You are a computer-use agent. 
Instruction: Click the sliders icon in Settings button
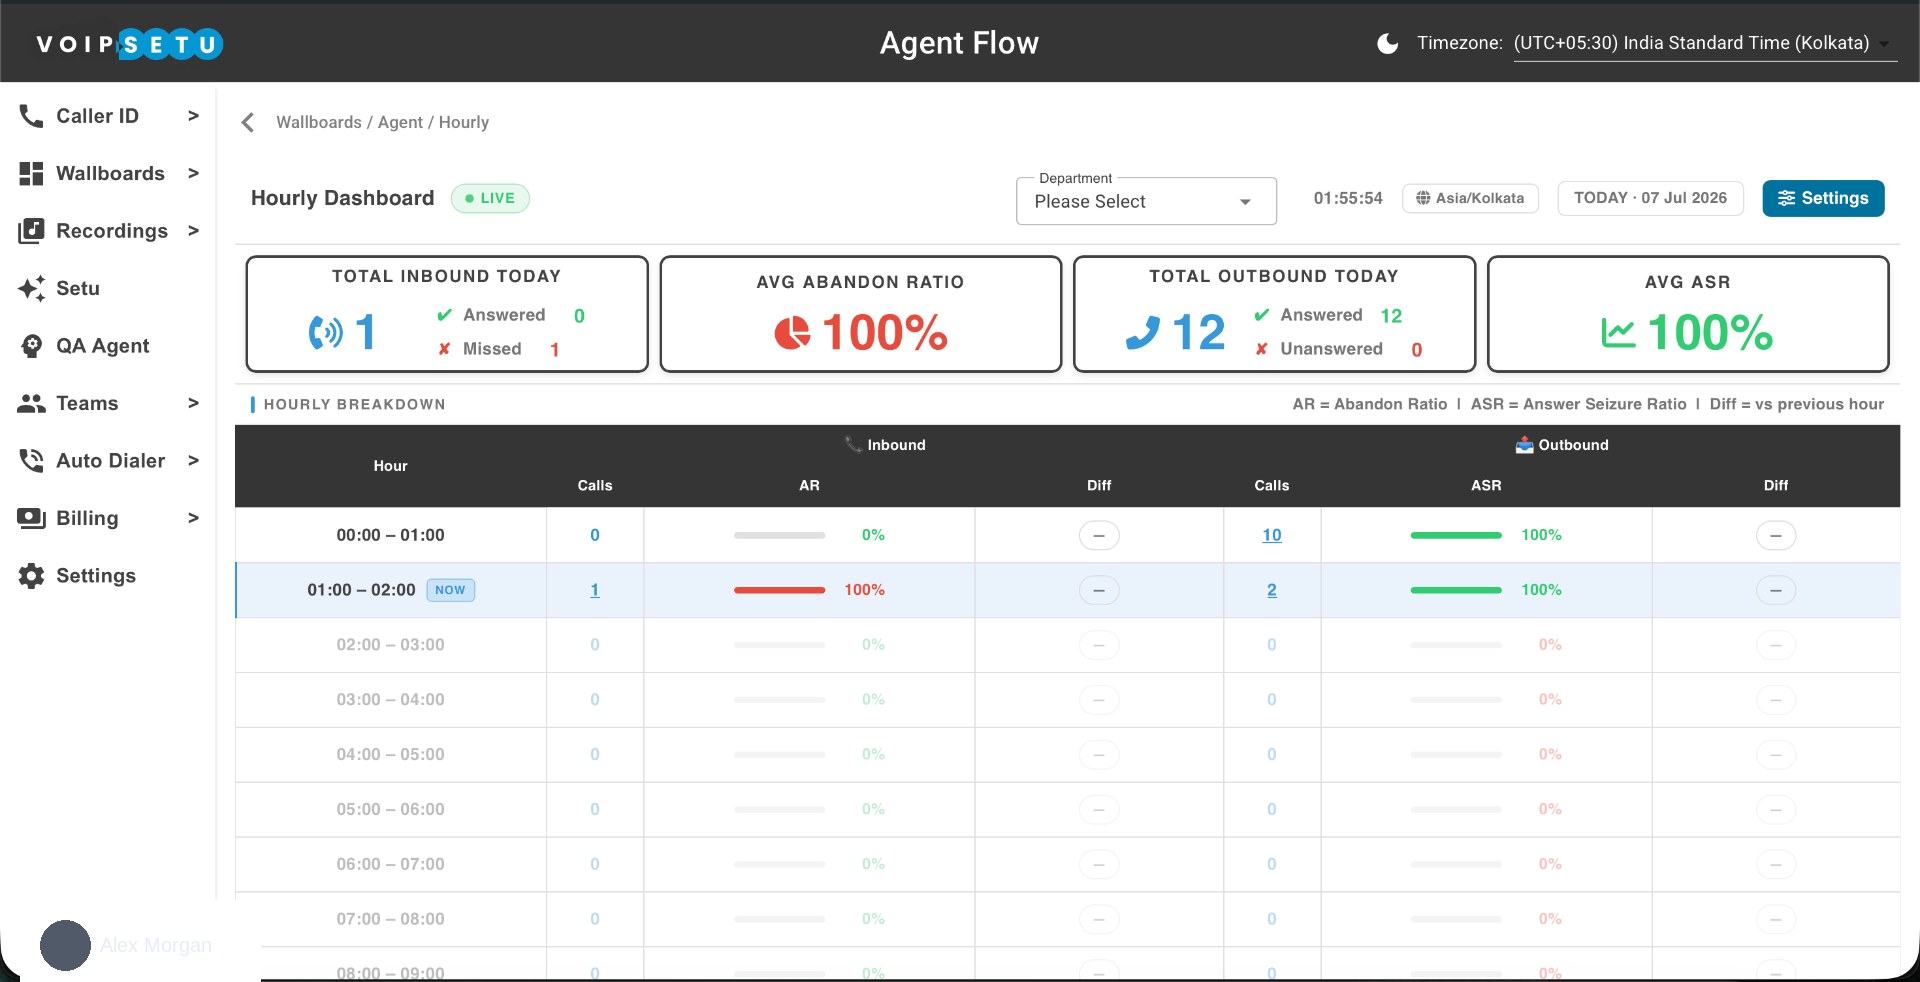pyautogui.click(x=1786, y=198)
